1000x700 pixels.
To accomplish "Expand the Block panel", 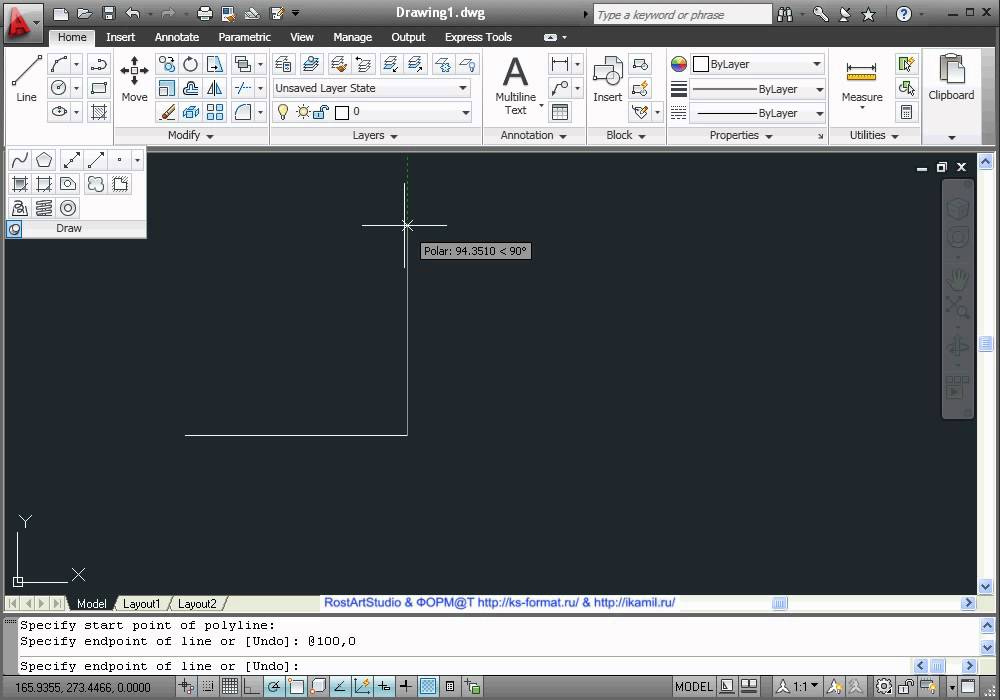I will click(626, 135).
